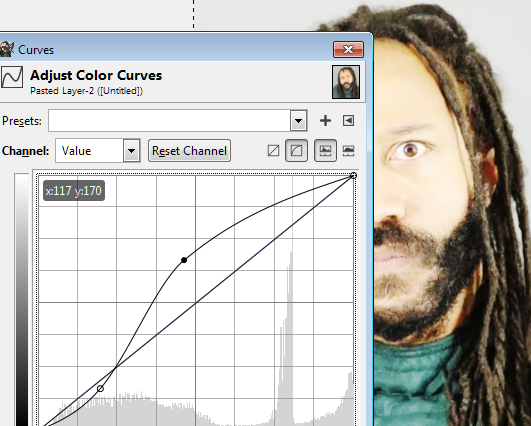Click the Adjust Color Curves heading
The height and width of the screenshot is (426, 531).
tap(96, 75)
